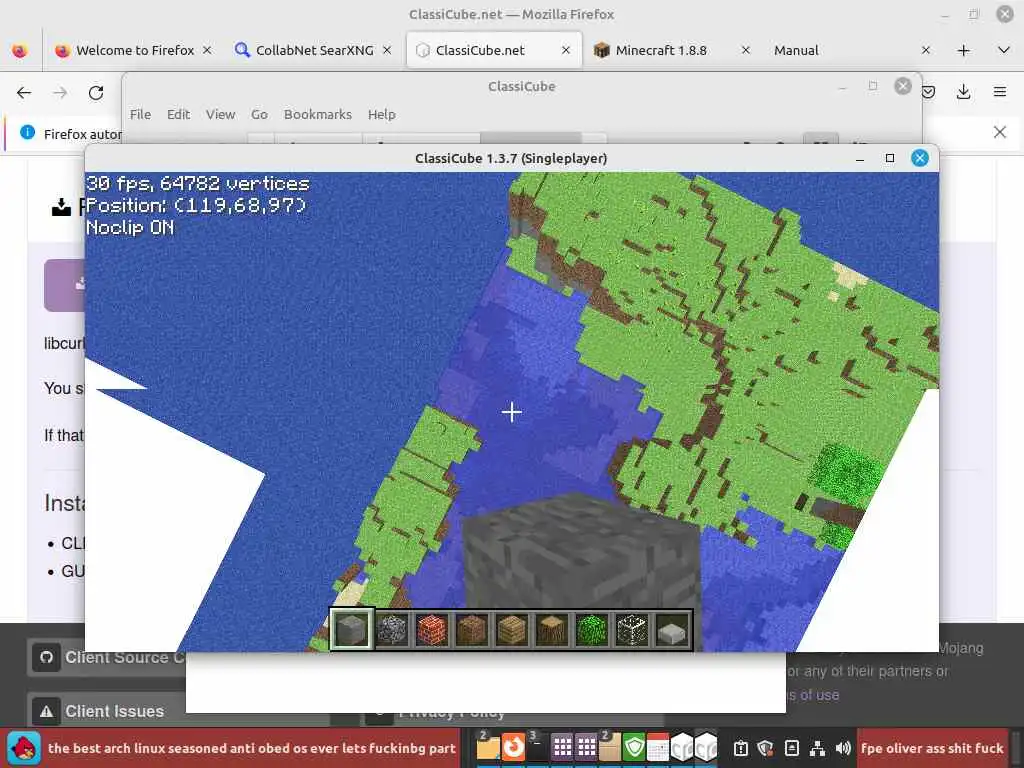The height and width of the screenshot is (768, 1024).
Task: Select the stone slab in the hotbar
Action: point(672,630)
